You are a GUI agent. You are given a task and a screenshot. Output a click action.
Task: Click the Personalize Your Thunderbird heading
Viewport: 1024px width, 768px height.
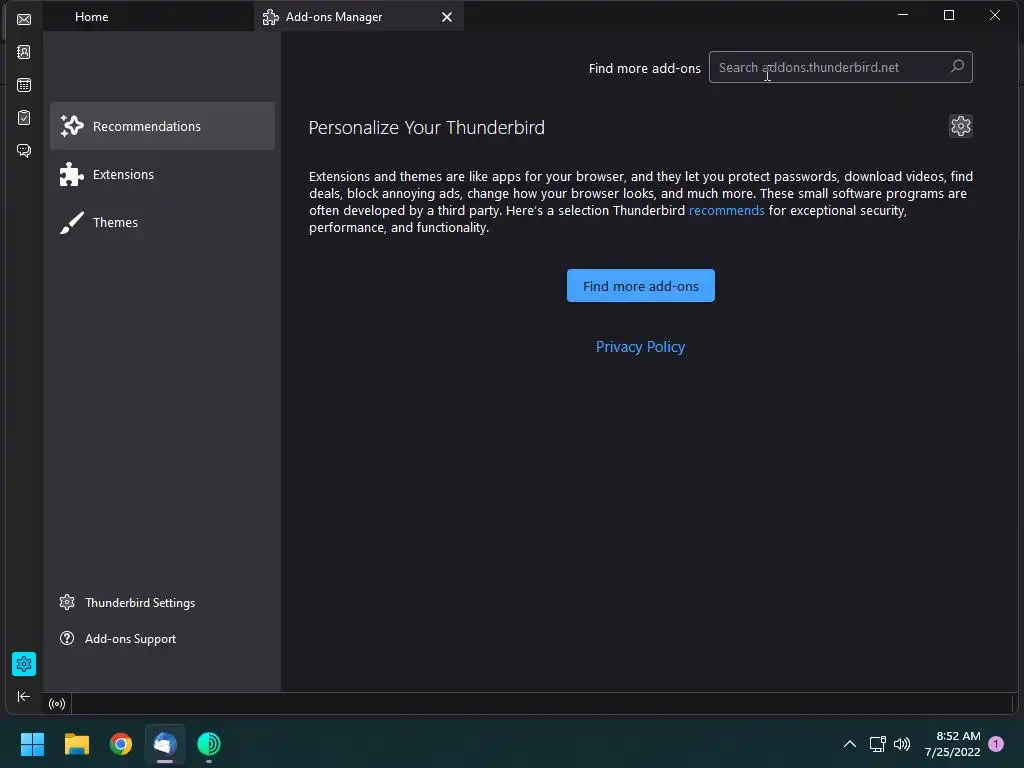pyautogui.click(x=426, y=127)
